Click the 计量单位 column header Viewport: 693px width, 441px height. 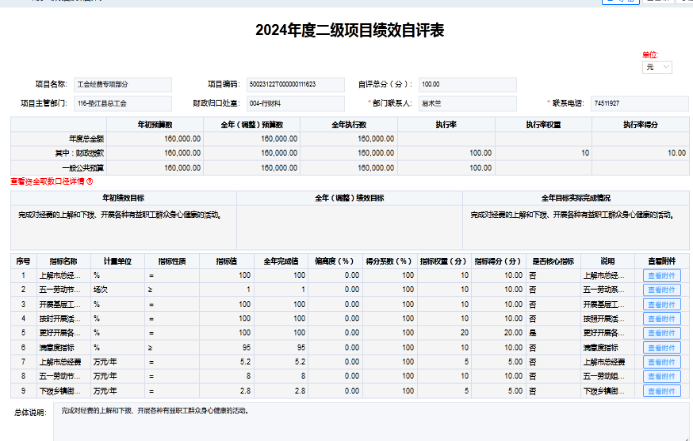coord(118,262)
